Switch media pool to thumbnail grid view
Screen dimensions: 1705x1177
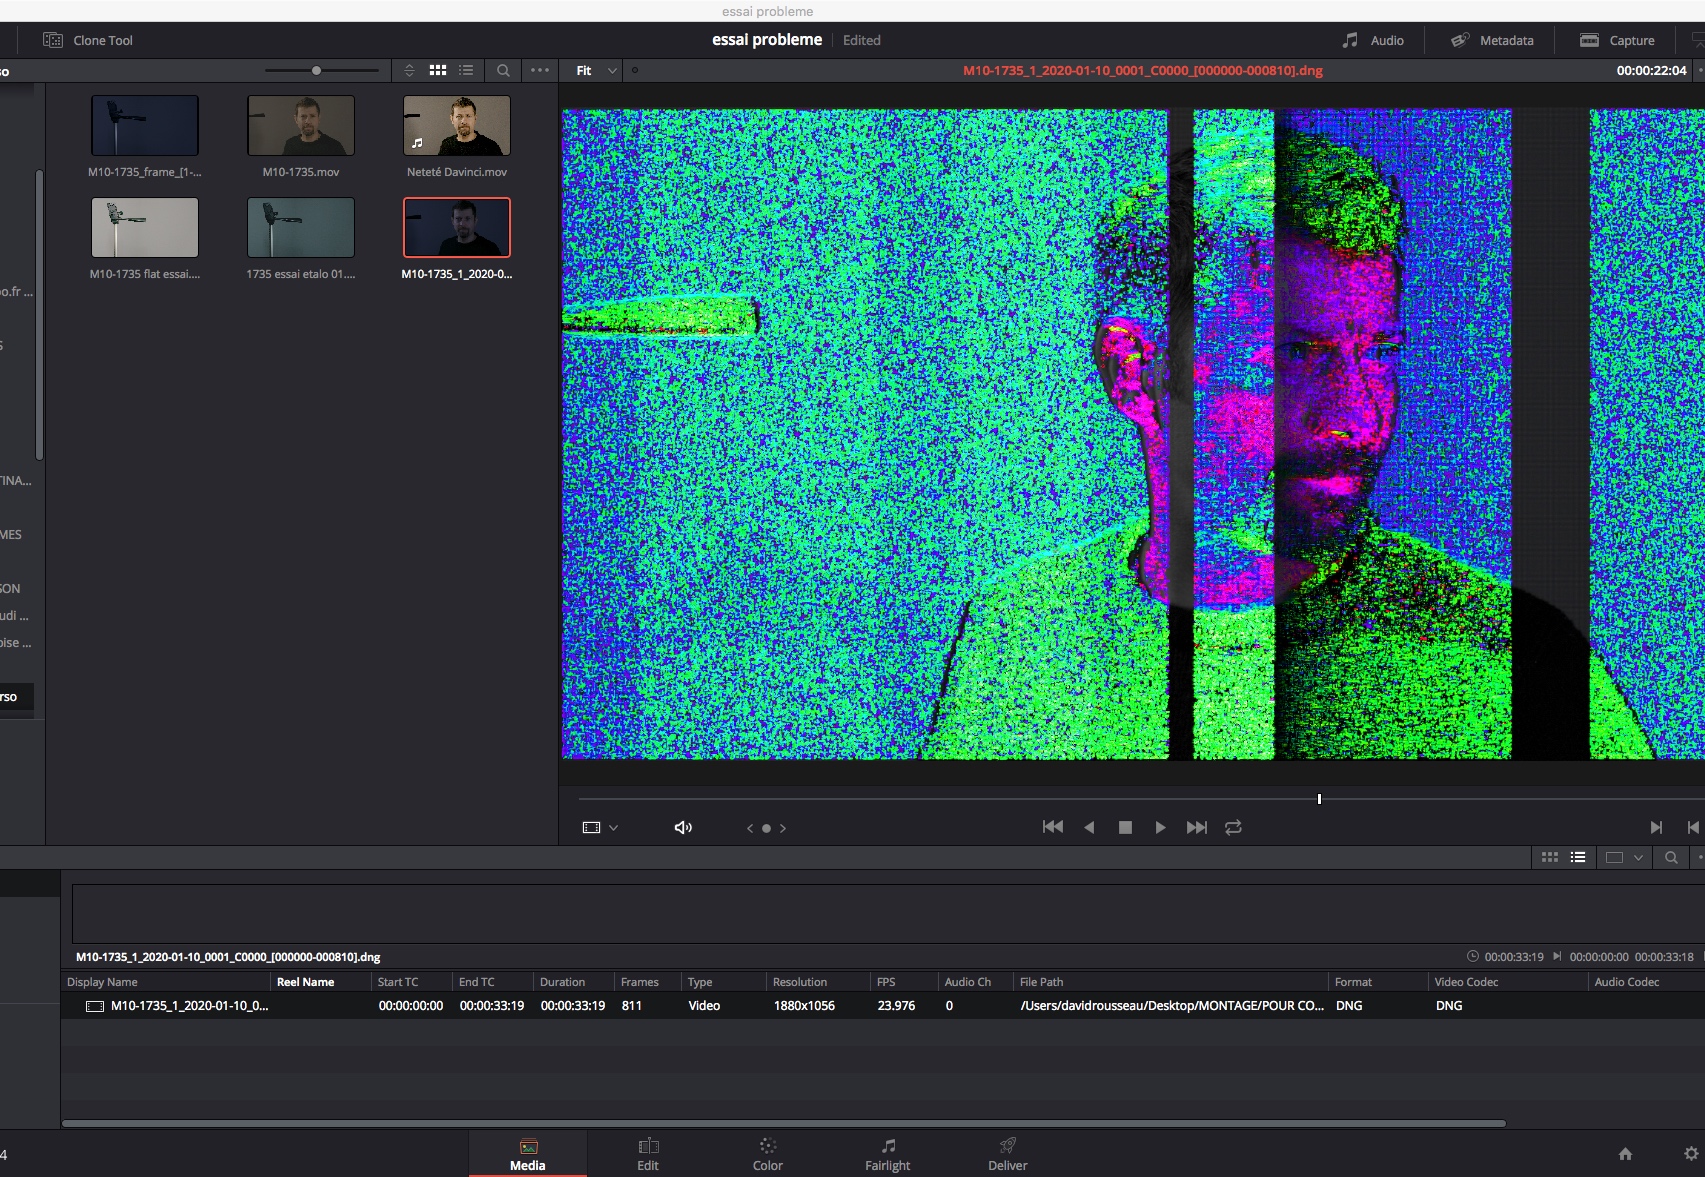coord(438,70)
